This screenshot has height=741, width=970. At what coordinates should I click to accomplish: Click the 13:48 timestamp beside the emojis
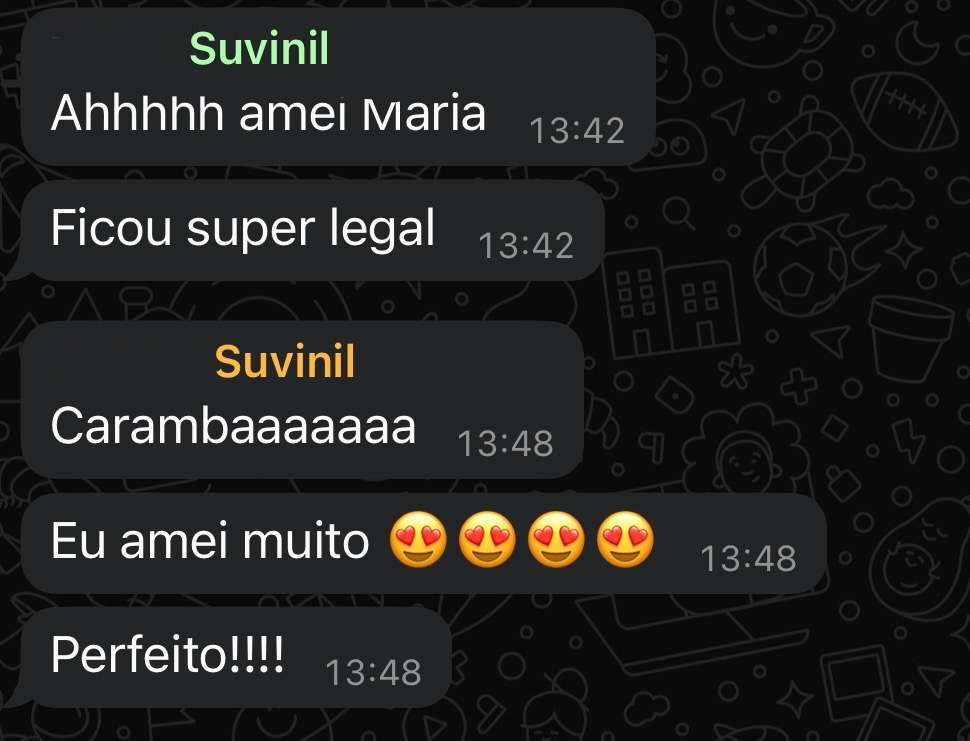click(x=749, y=559)
